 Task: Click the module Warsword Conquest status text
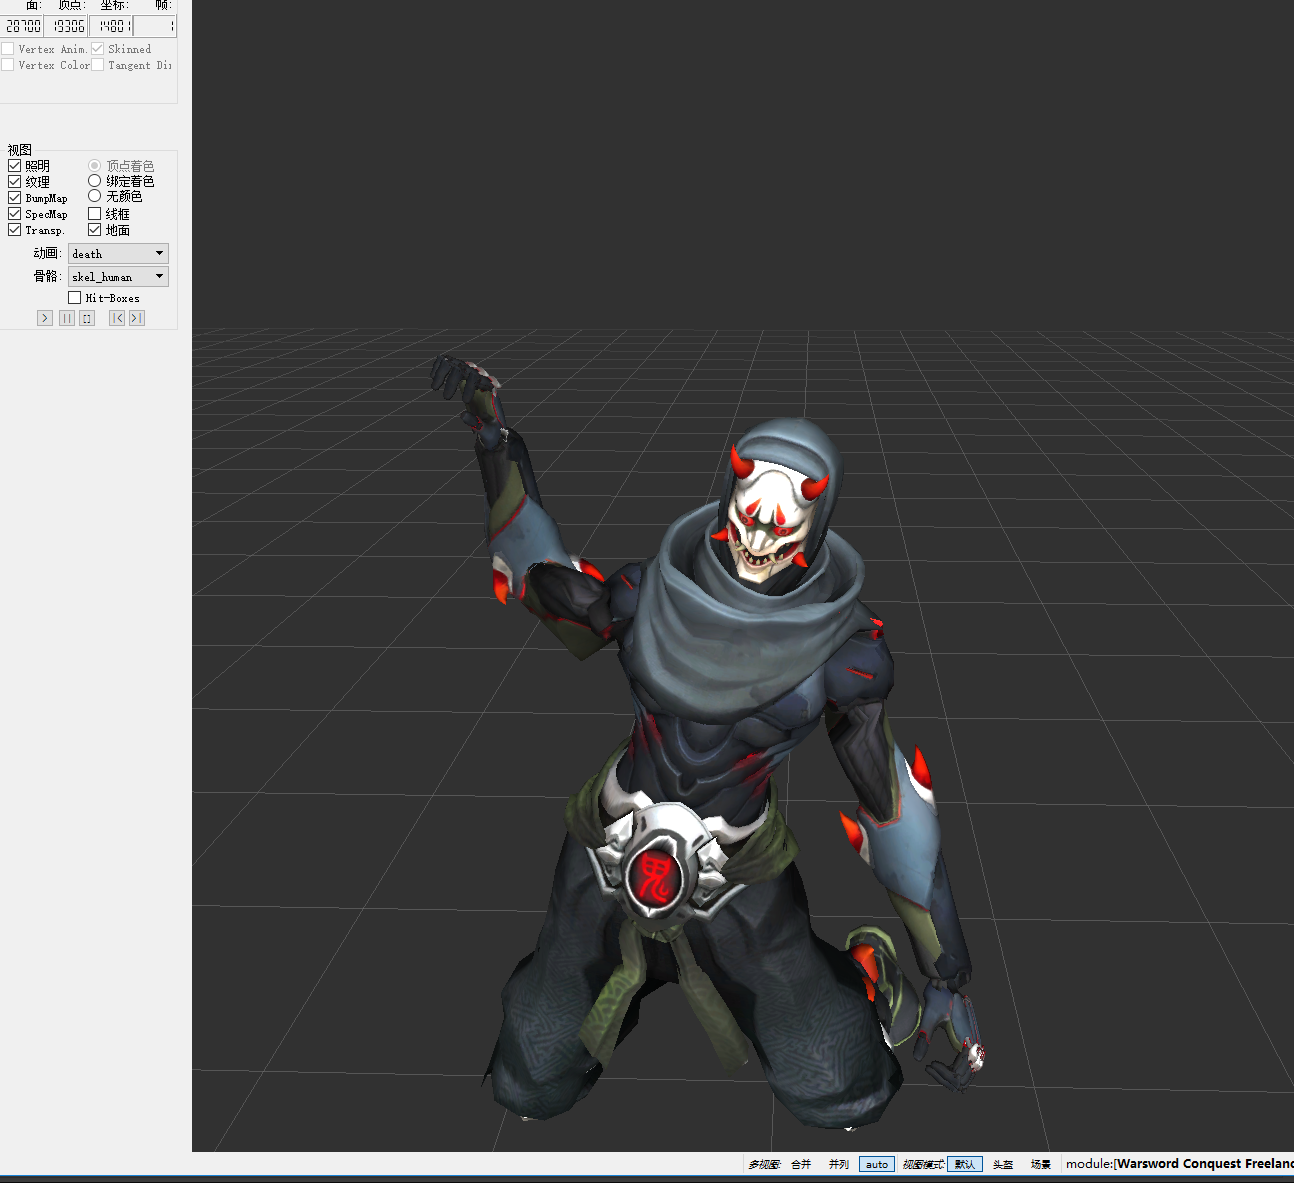(1179, 1164)
